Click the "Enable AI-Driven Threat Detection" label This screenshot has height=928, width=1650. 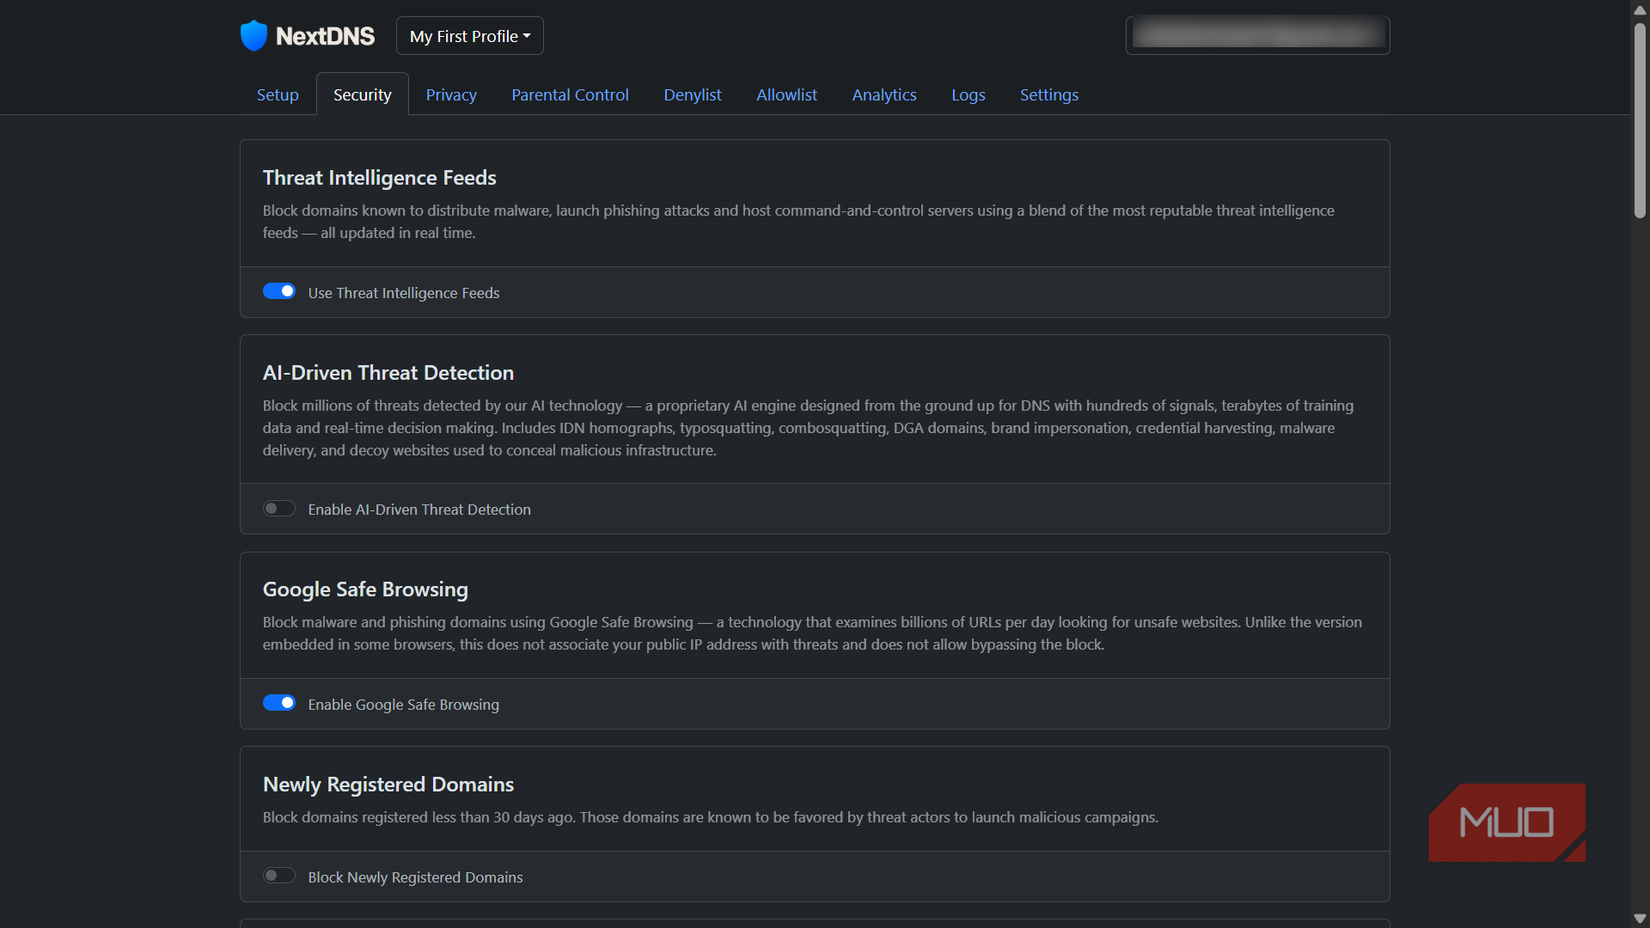coord(419,509)
